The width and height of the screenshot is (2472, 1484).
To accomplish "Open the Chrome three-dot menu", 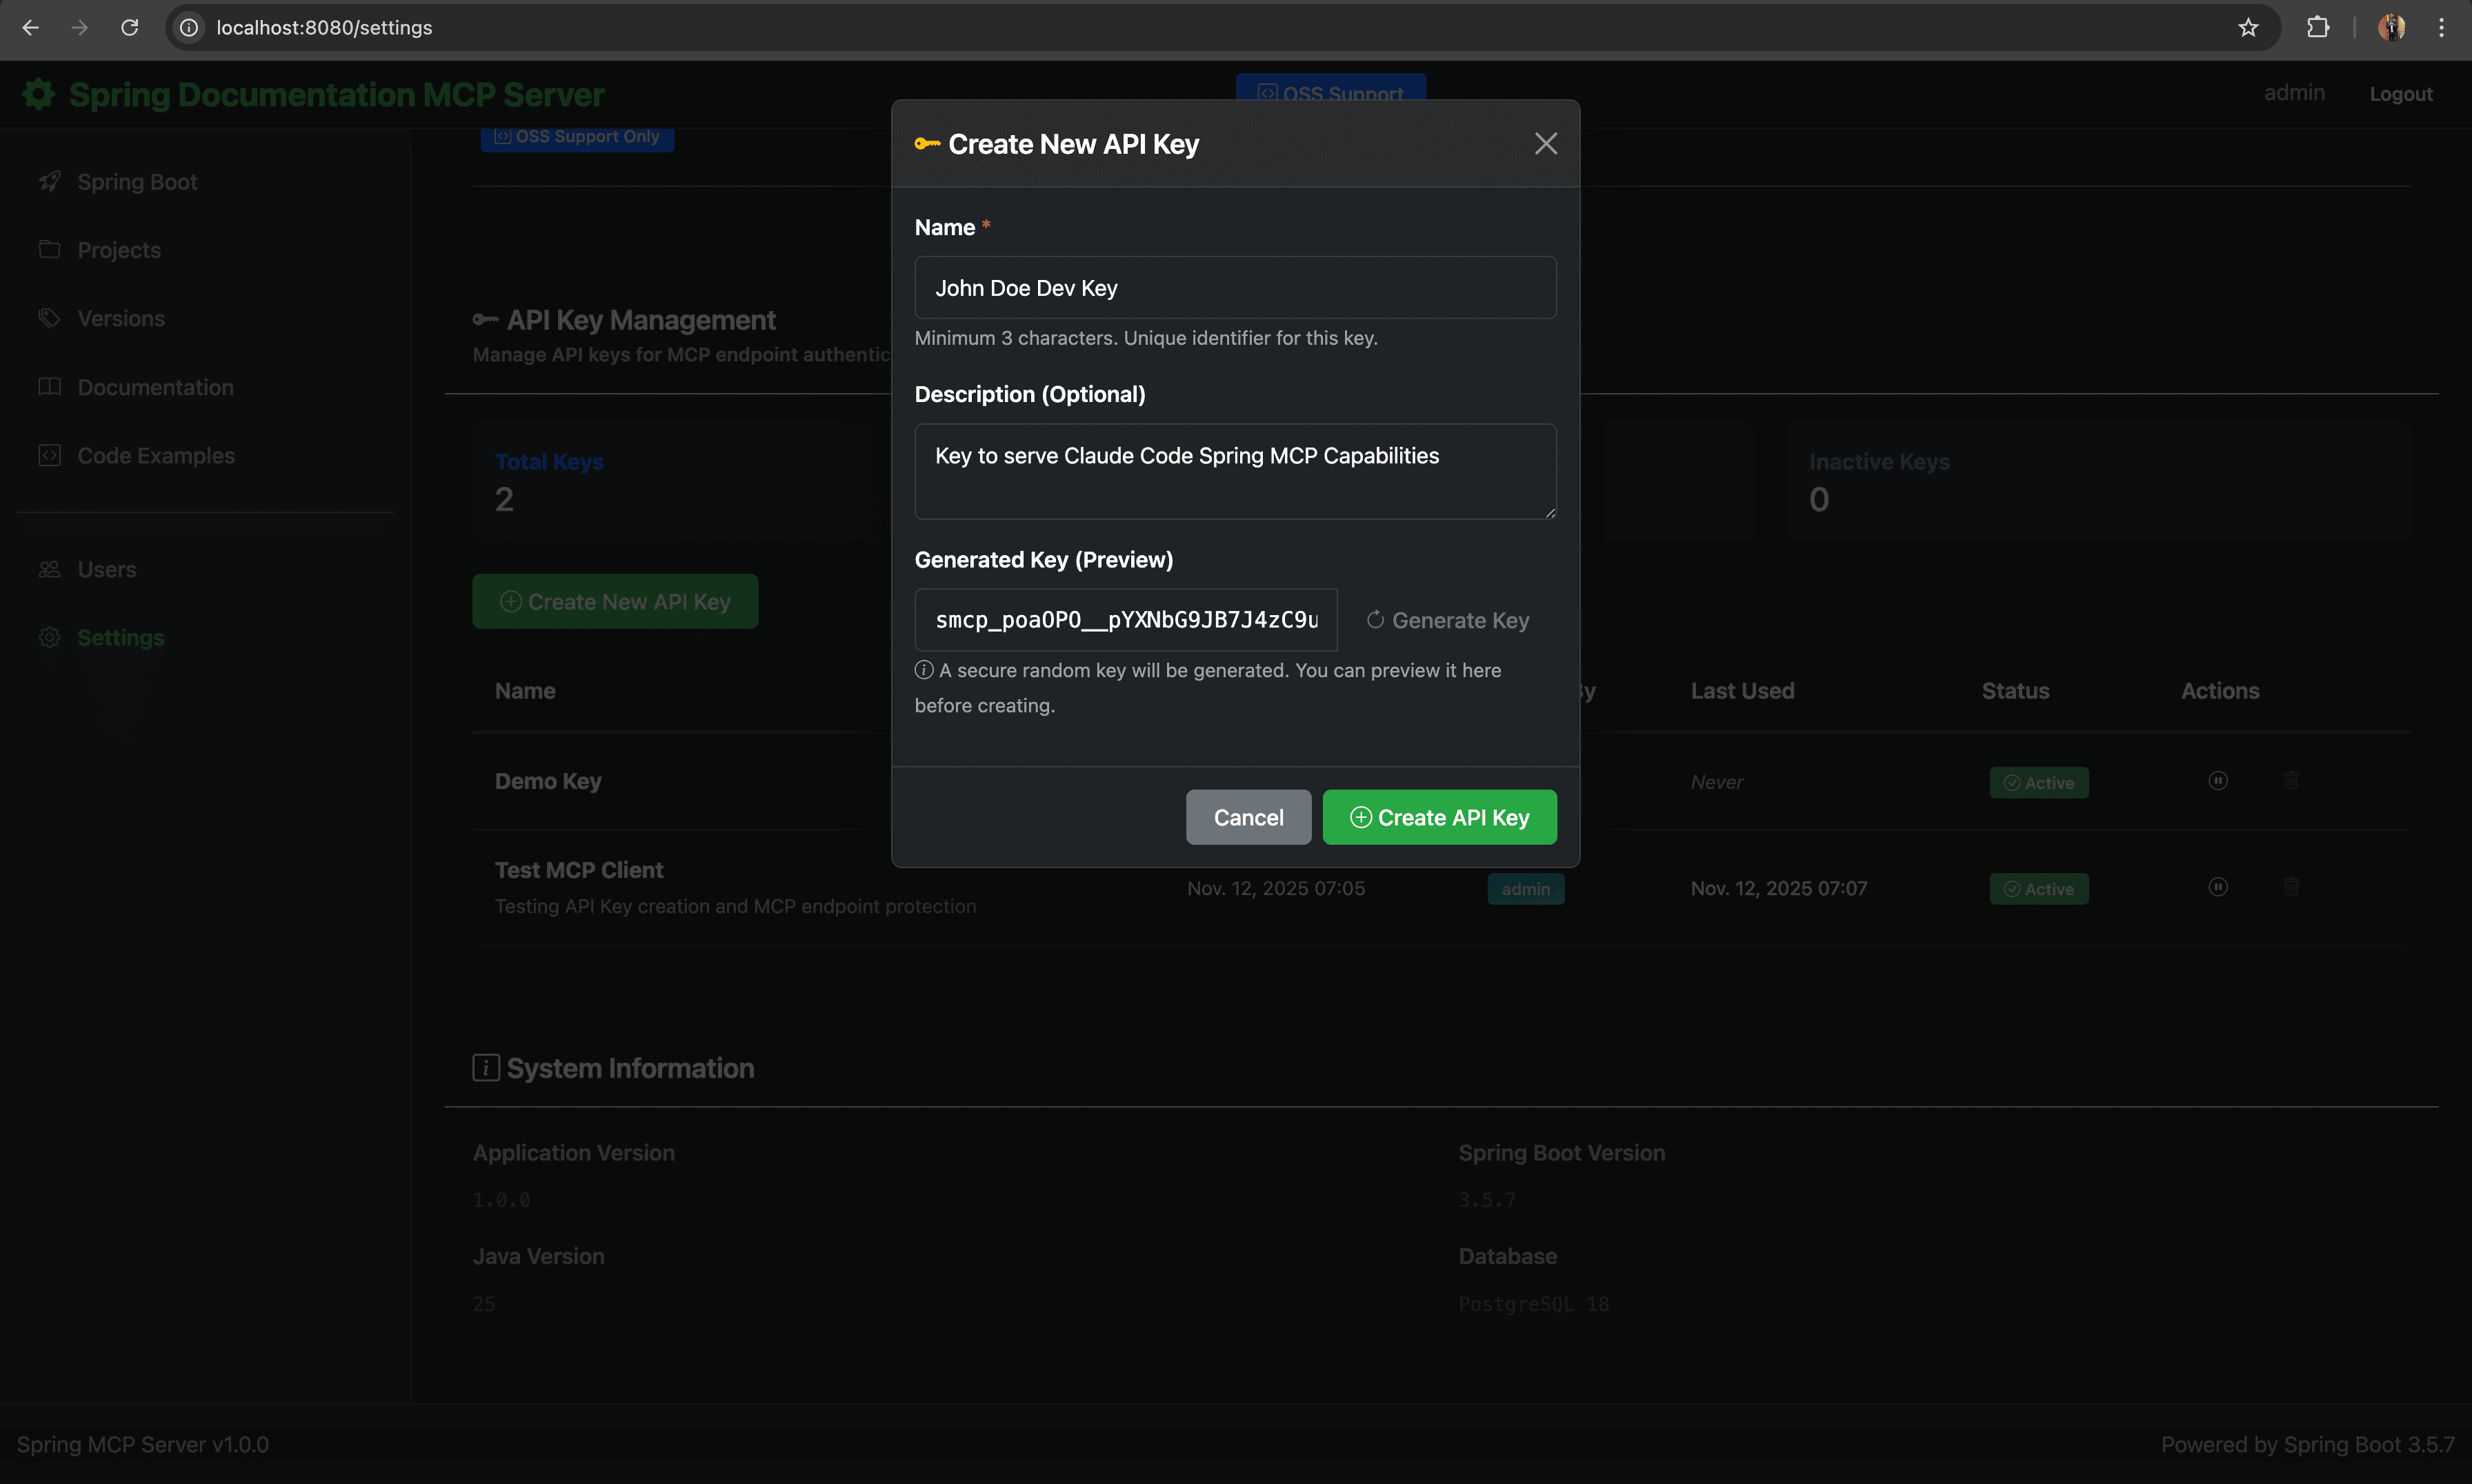I will (x=2442, y=27).
